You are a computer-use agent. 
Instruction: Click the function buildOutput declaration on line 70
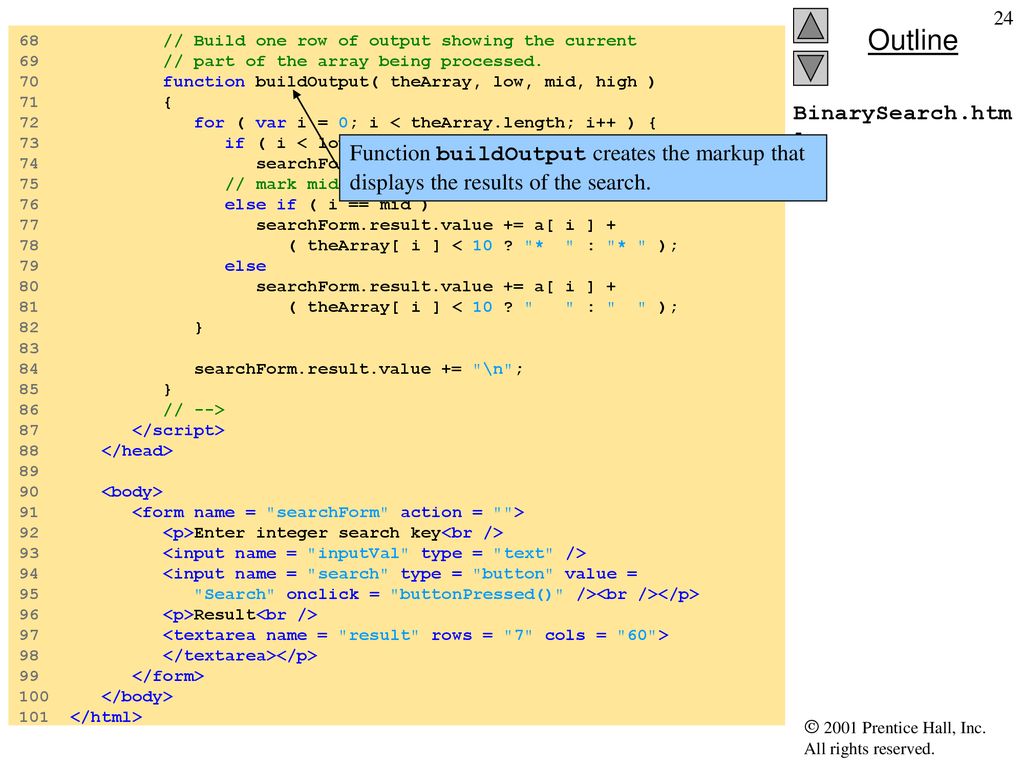tap(409, 82)
